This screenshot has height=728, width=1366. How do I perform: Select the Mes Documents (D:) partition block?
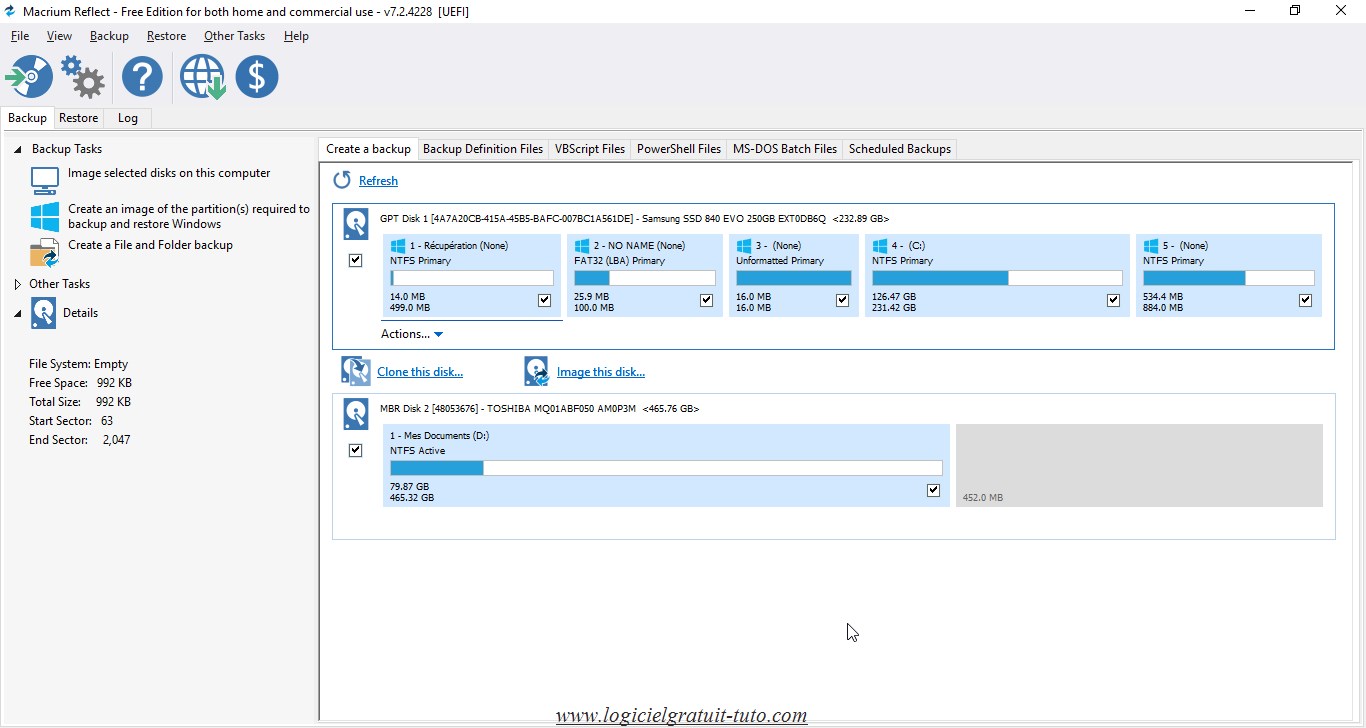click(666, 465)
